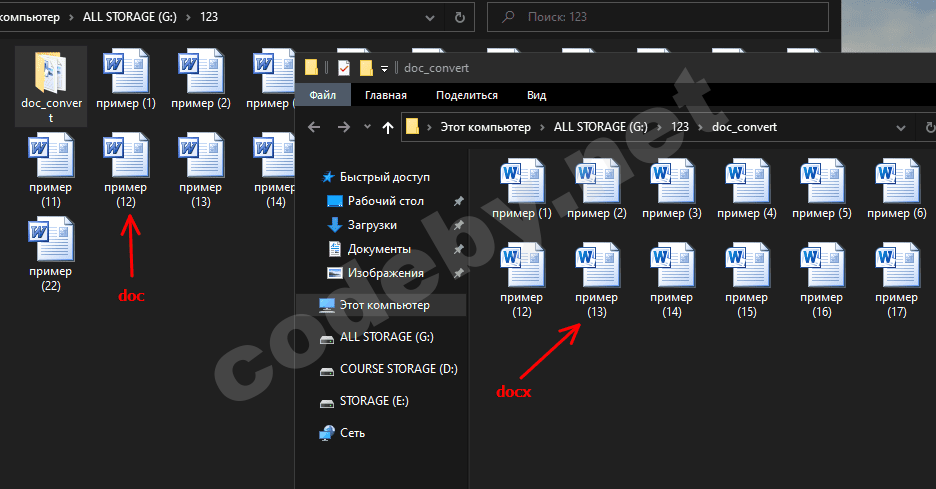Open the Файл tab
Screen dimensions: 936x489
(322, 95)
